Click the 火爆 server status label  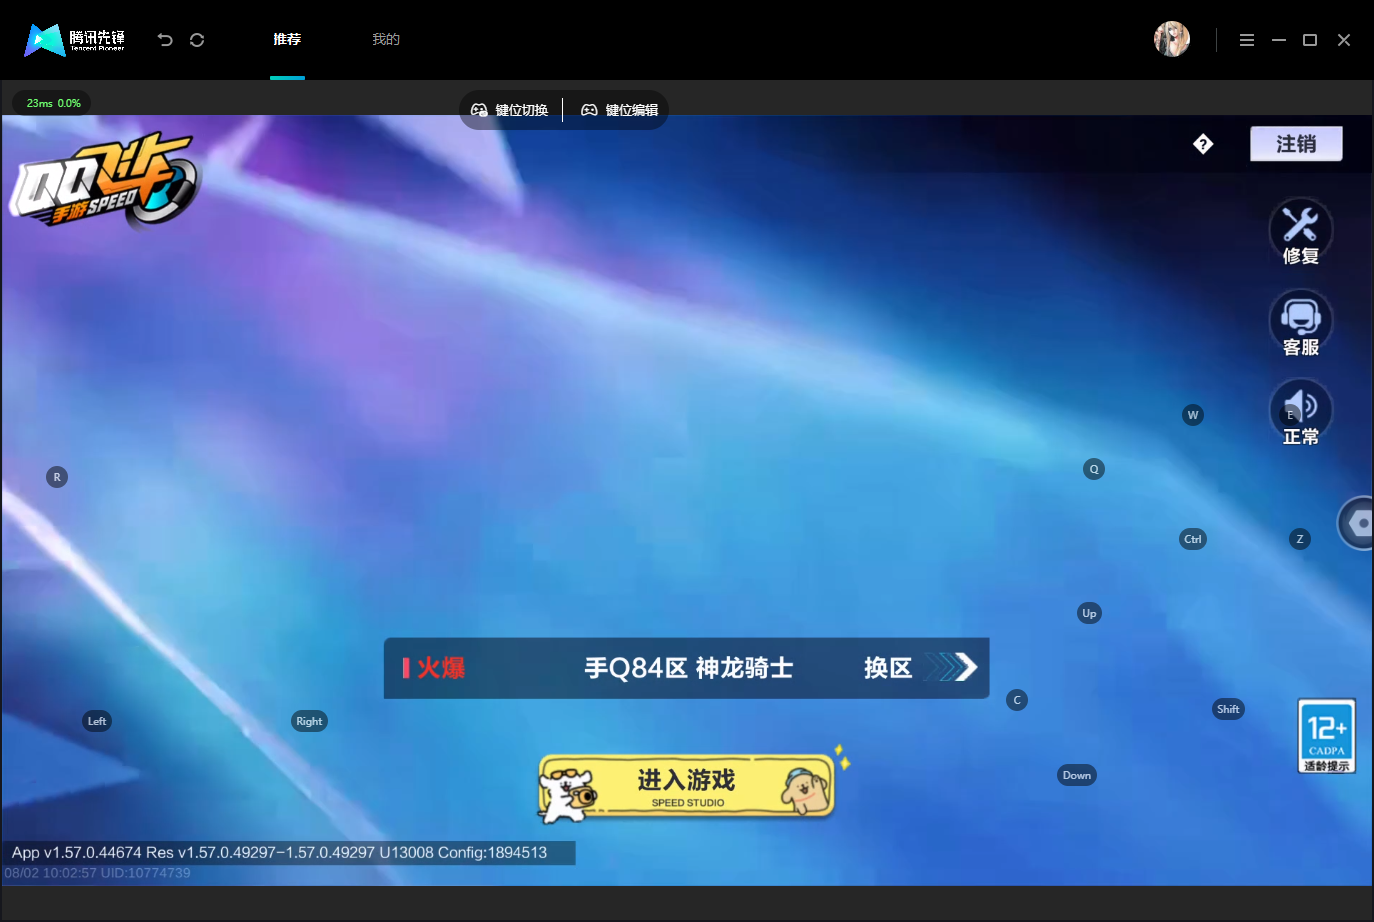pyautogui.click(x=434, y=668)
